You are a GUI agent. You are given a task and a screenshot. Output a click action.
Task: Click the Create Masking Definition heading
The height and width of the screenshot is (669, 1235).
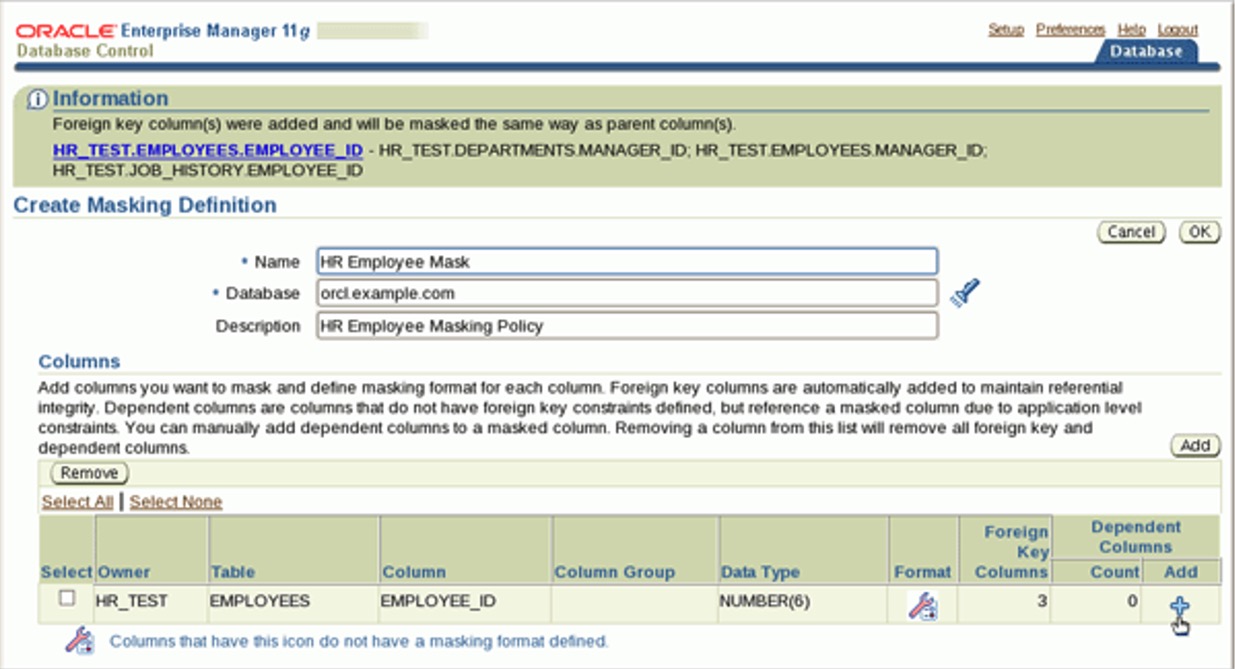click(x=145, y=205)
